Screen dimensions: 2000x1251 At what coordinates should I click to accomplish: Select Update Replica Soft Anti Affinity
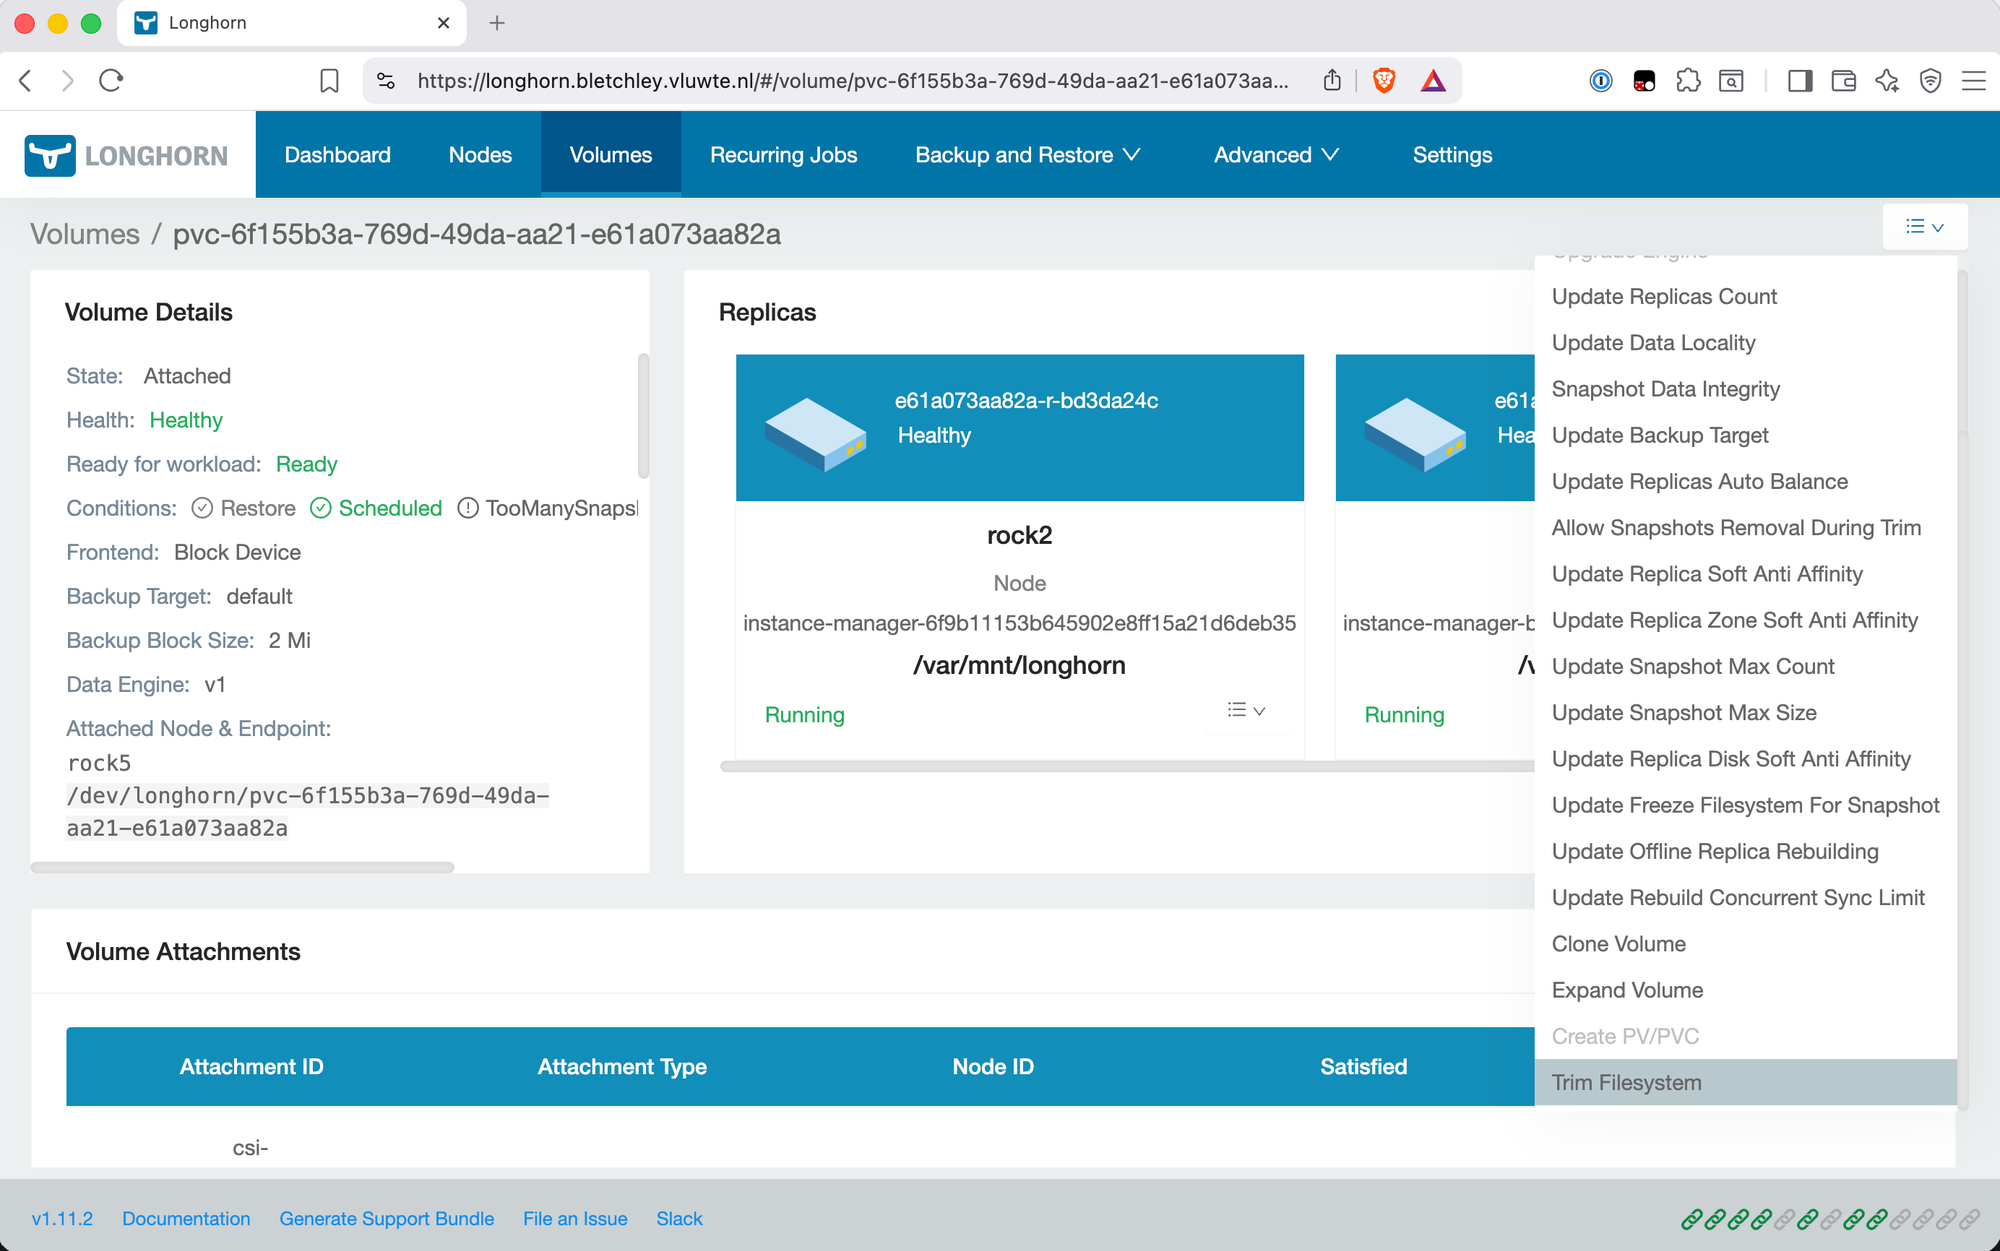pyautogui.click(x=1745, y=574)
